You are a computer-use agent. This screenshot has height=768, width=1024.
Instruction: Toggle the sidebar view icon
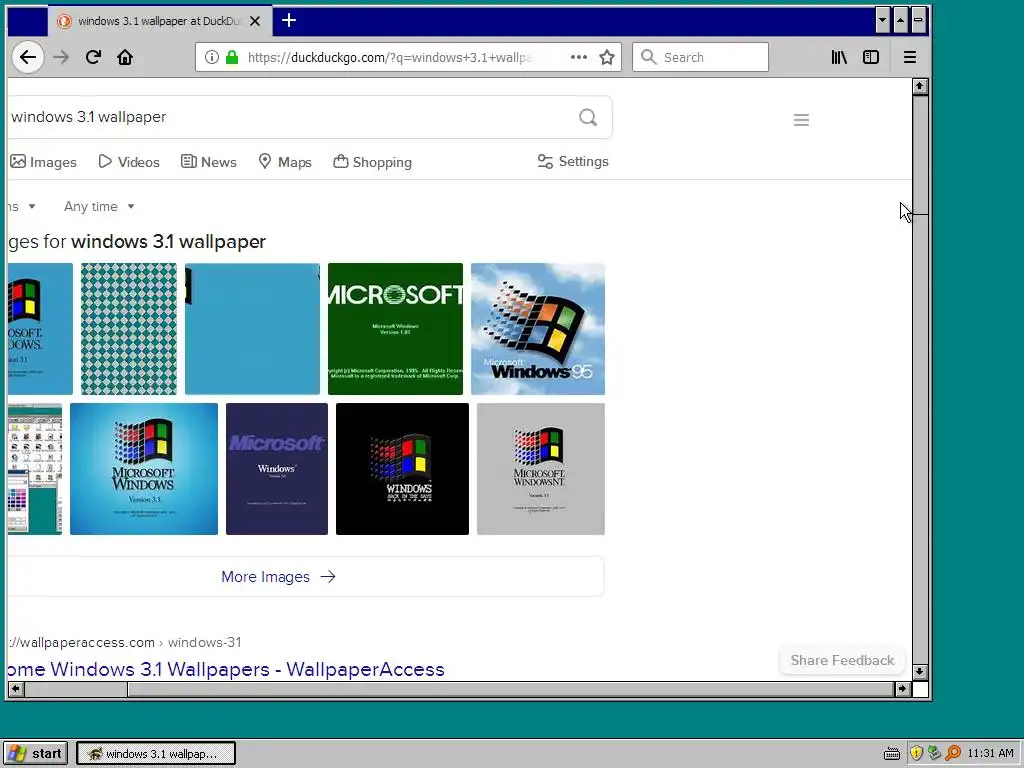pyautogui.click(x=871, y=57)
